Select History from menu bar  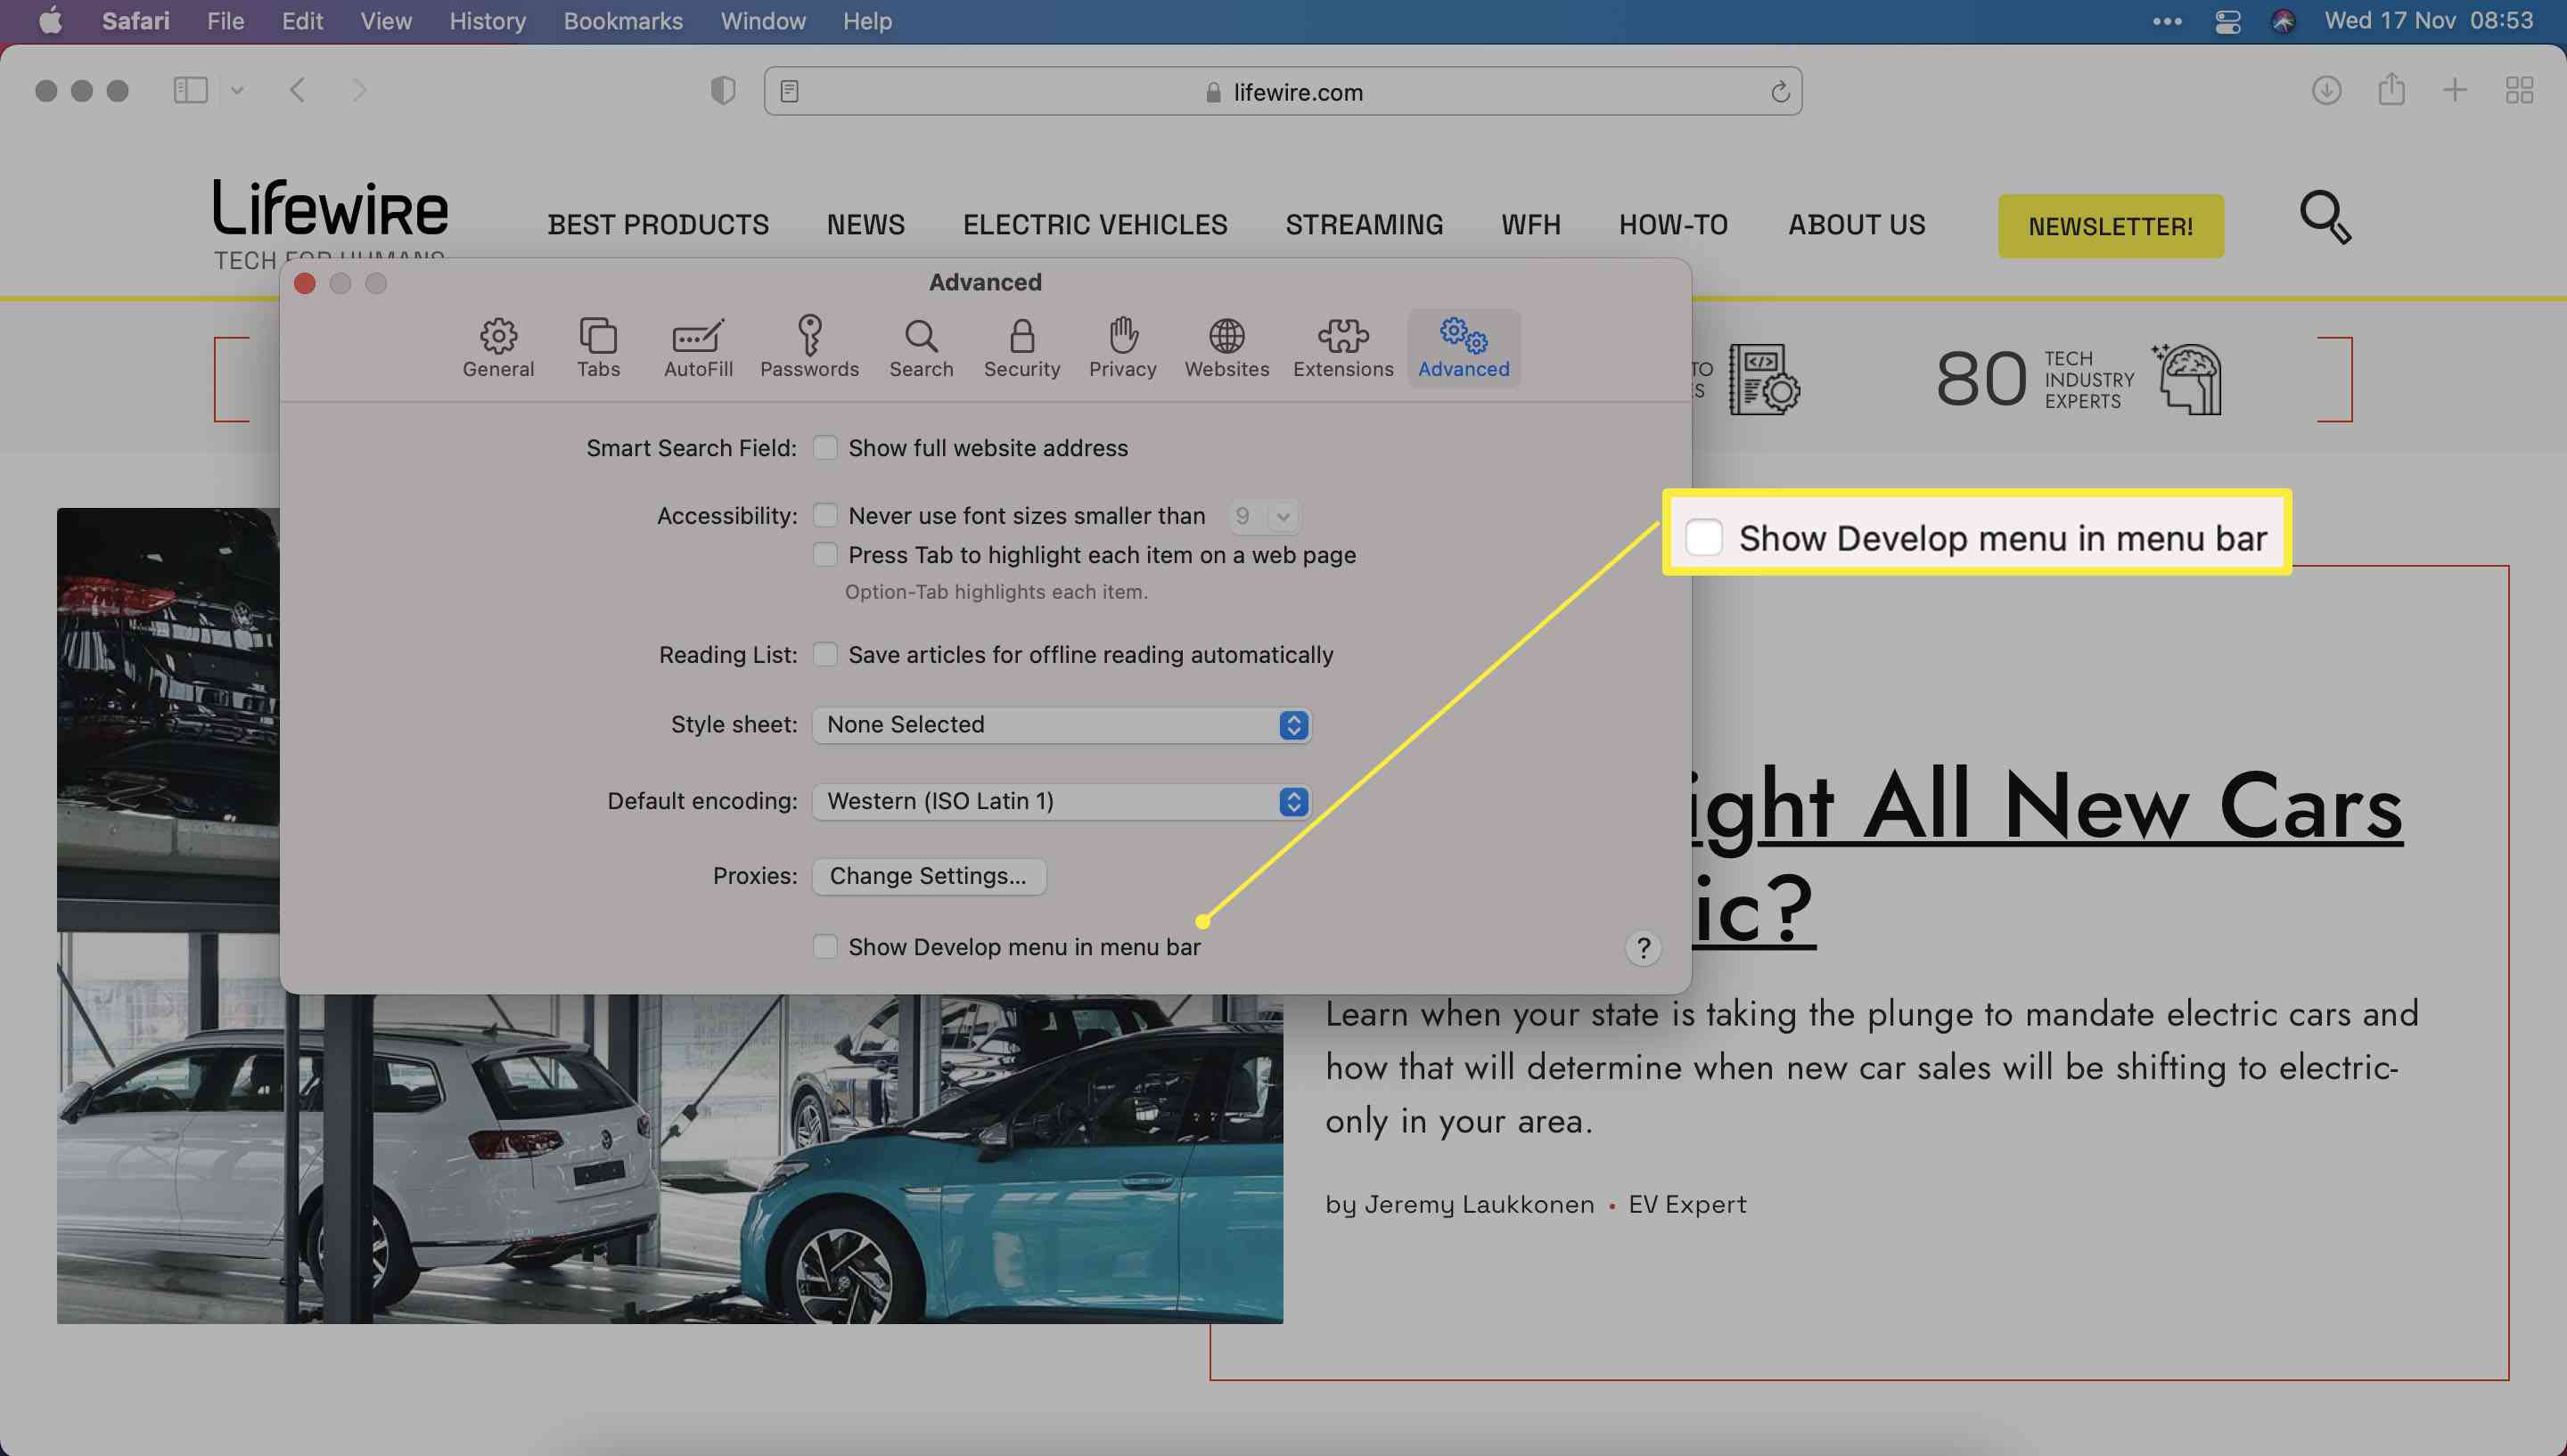coord(485,21)
